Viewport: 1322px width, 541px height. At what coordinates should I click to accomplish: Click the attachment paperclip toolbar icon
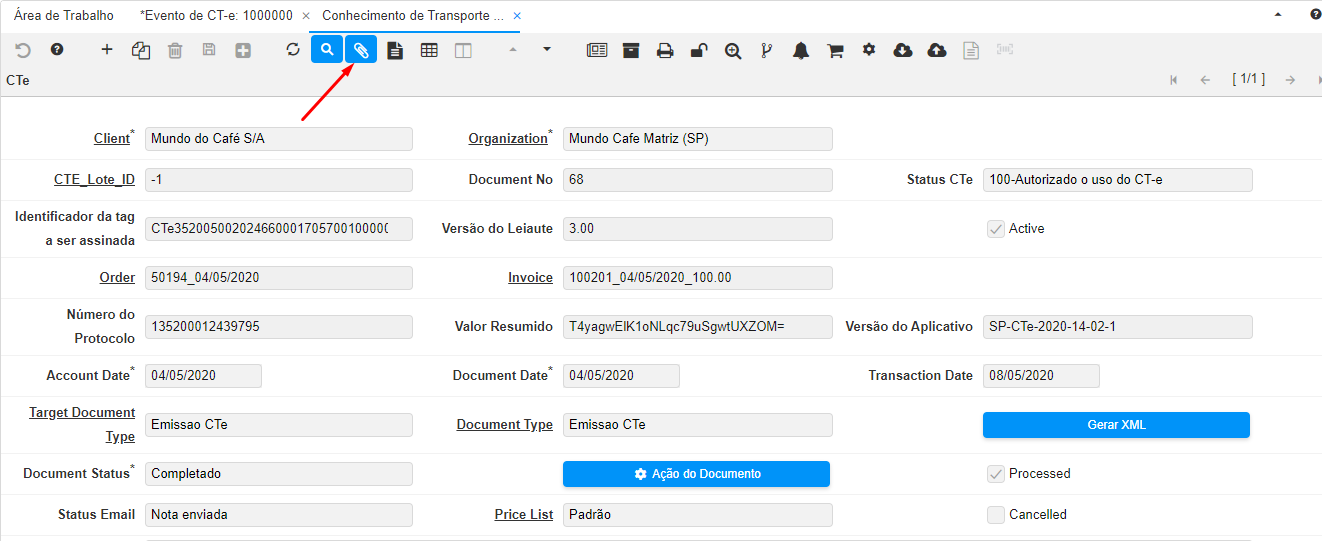click(x=361, y=50)
